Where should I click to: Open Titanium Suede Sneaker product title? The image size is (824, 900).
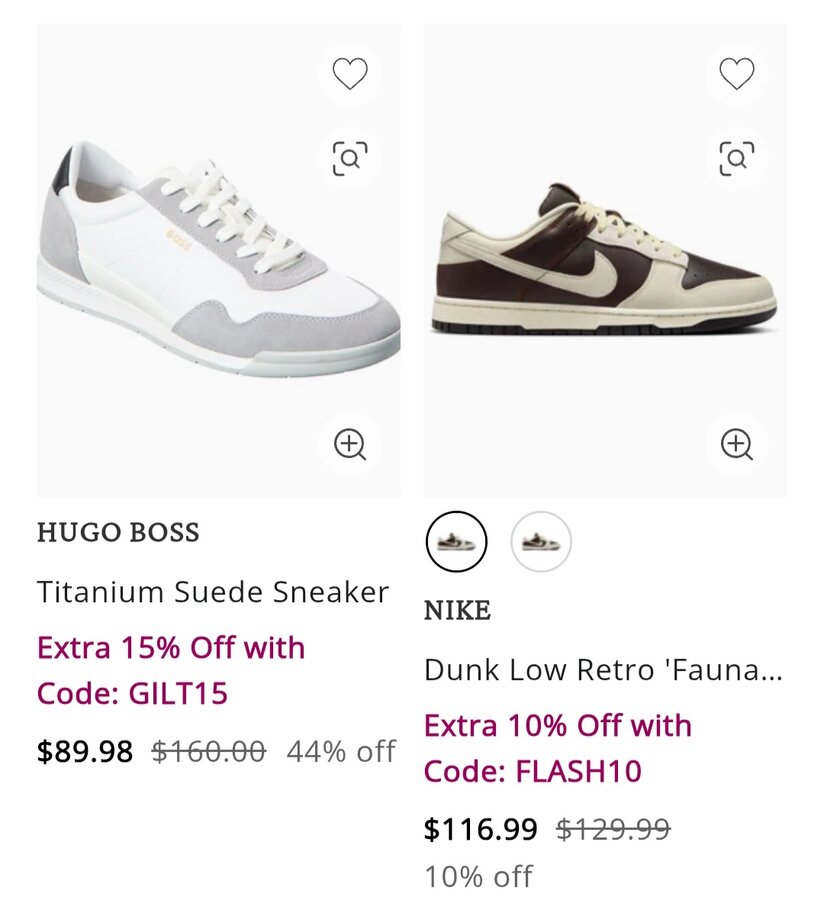point(213,592)
